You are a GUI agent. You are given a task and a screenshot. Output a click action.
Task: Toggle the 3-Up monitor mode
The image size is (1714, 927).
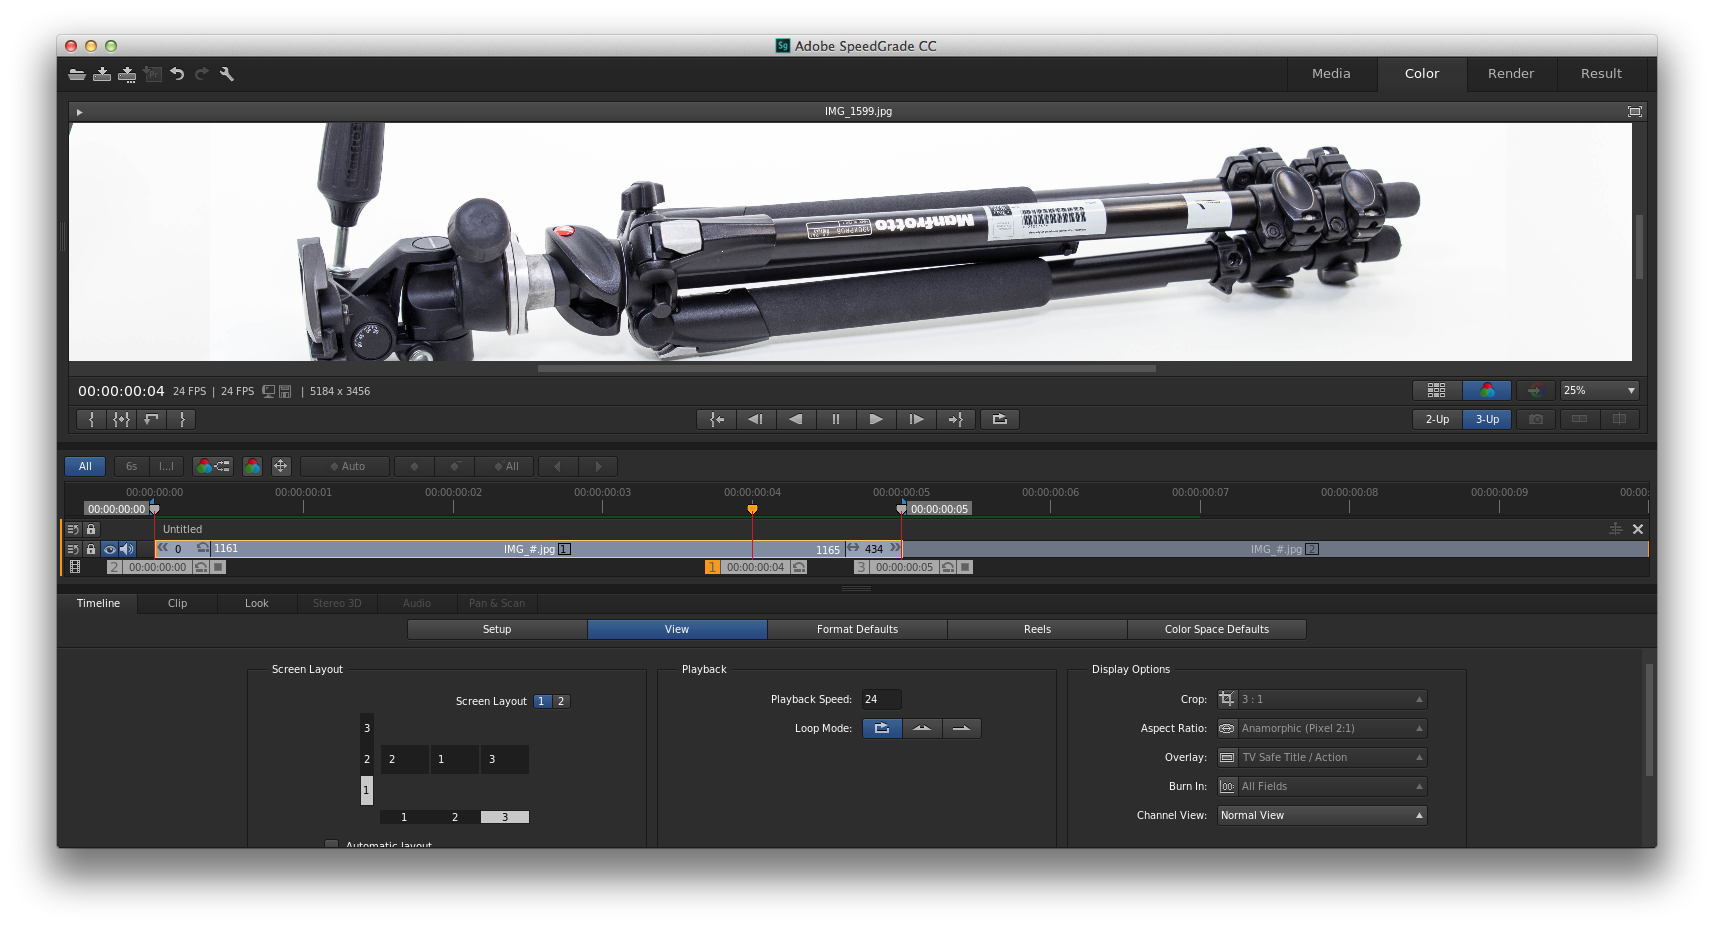coord(1487,419)
